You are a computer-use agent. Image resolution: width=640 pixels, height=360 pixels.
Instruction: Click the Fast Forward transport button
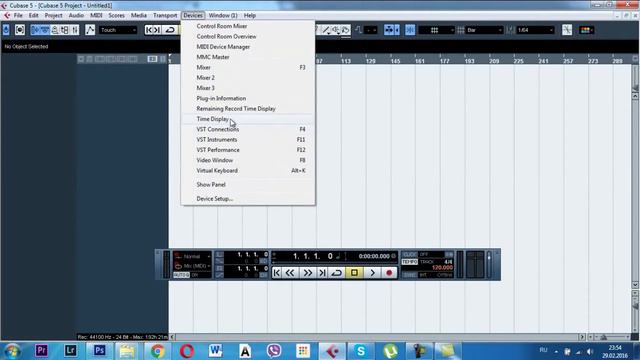point(307,273)
